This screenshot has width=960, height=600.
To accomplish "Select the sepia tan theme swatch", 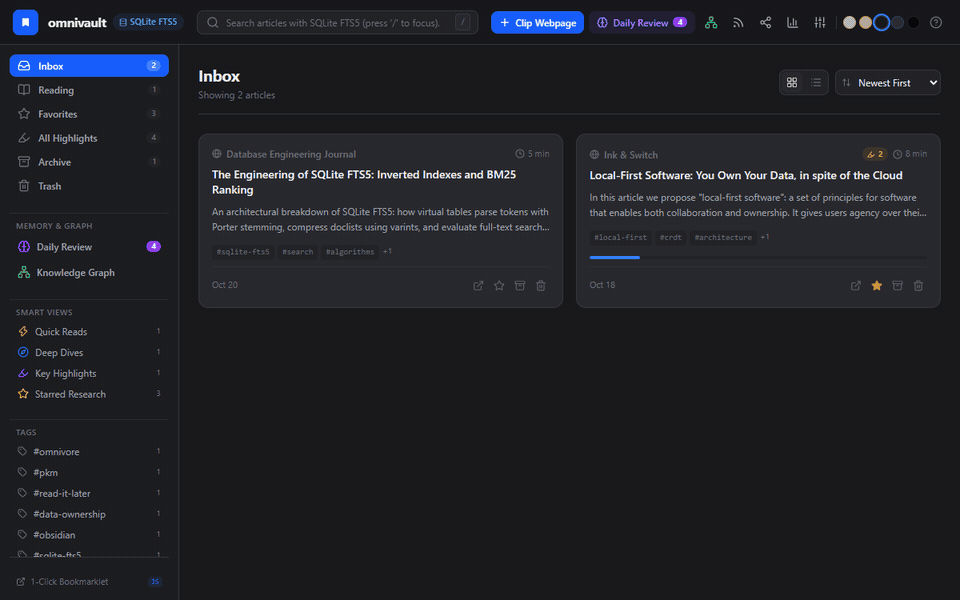I will (865, 23).
